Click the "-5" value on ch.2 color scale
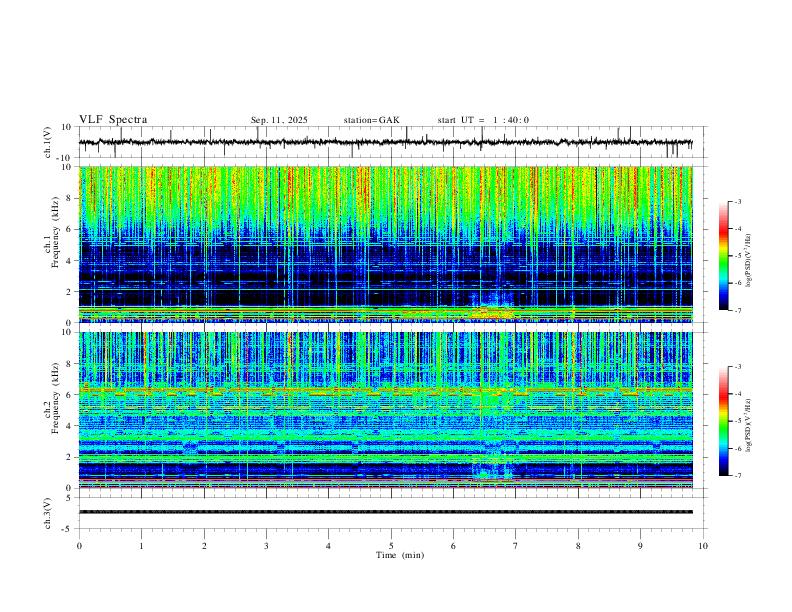 pos(737,421)
